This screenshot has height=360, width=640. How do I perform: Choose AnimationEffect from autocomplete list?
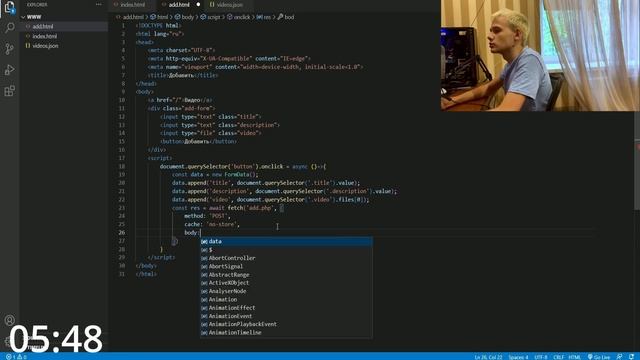pyautogui.click(x=286, y=308)
